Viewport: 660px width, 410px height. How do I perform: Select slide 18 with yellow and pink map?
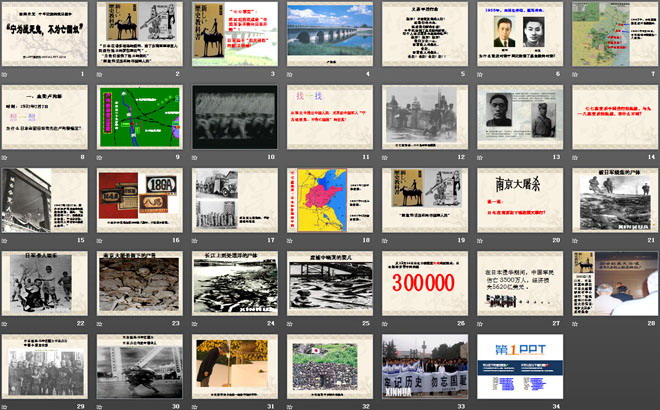pyautogui.click(x=330, y=200)
